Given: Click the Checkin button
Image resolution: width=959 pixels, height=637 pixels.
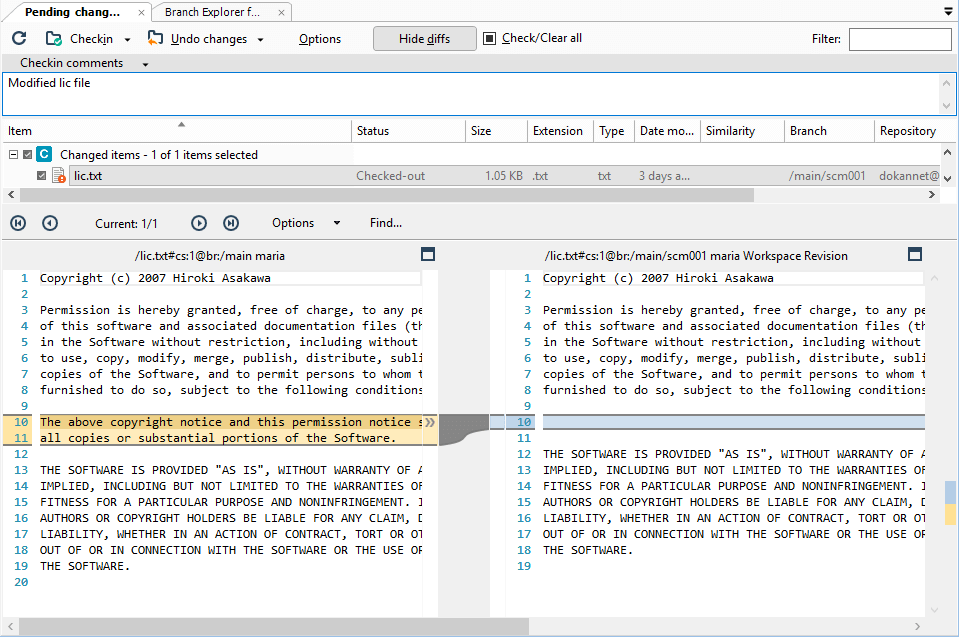Looking at the screenshot, I should (x=91, y=39).
